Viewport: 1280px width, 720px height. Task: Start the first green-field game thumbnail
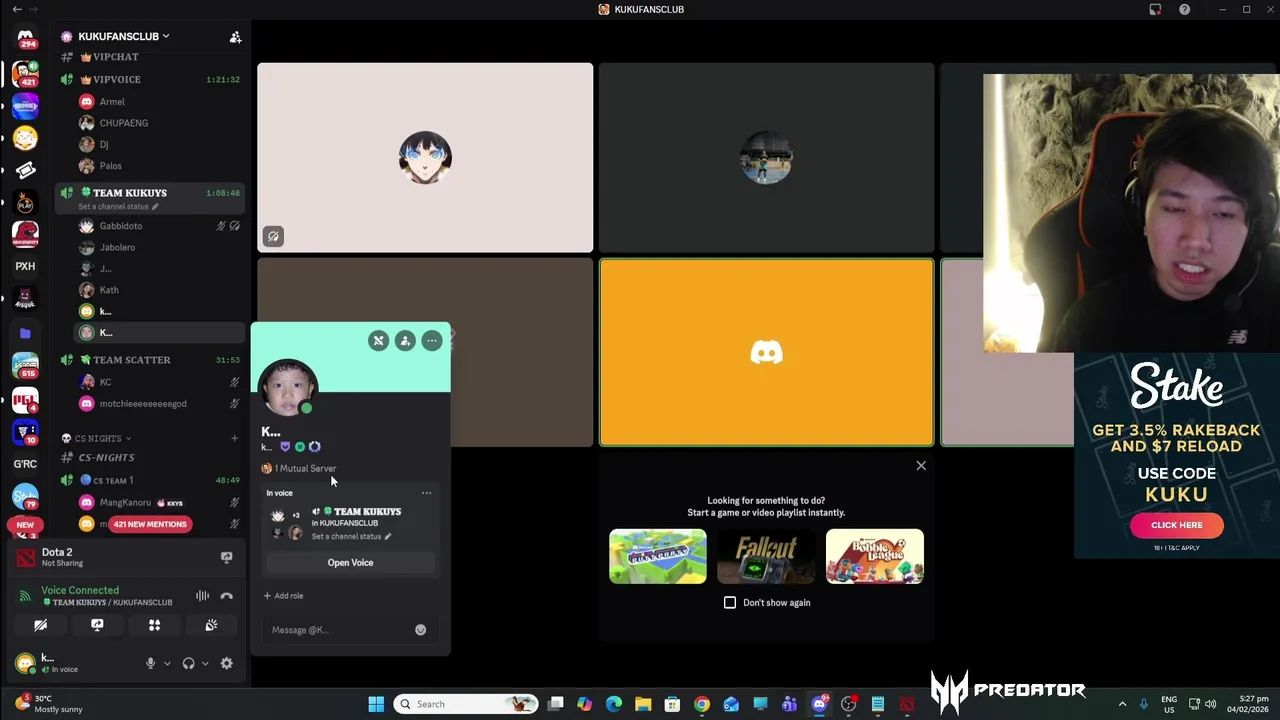658,557
